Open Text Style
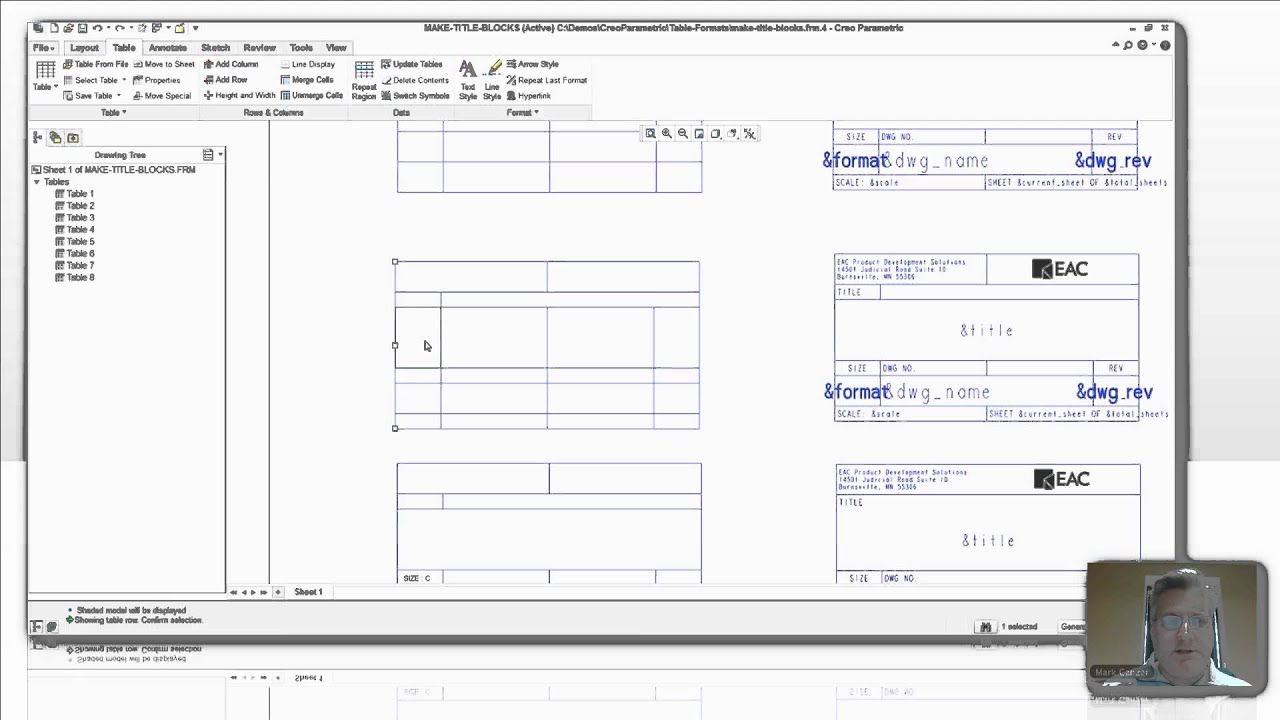1280x720 pixels. click(468, 79)
